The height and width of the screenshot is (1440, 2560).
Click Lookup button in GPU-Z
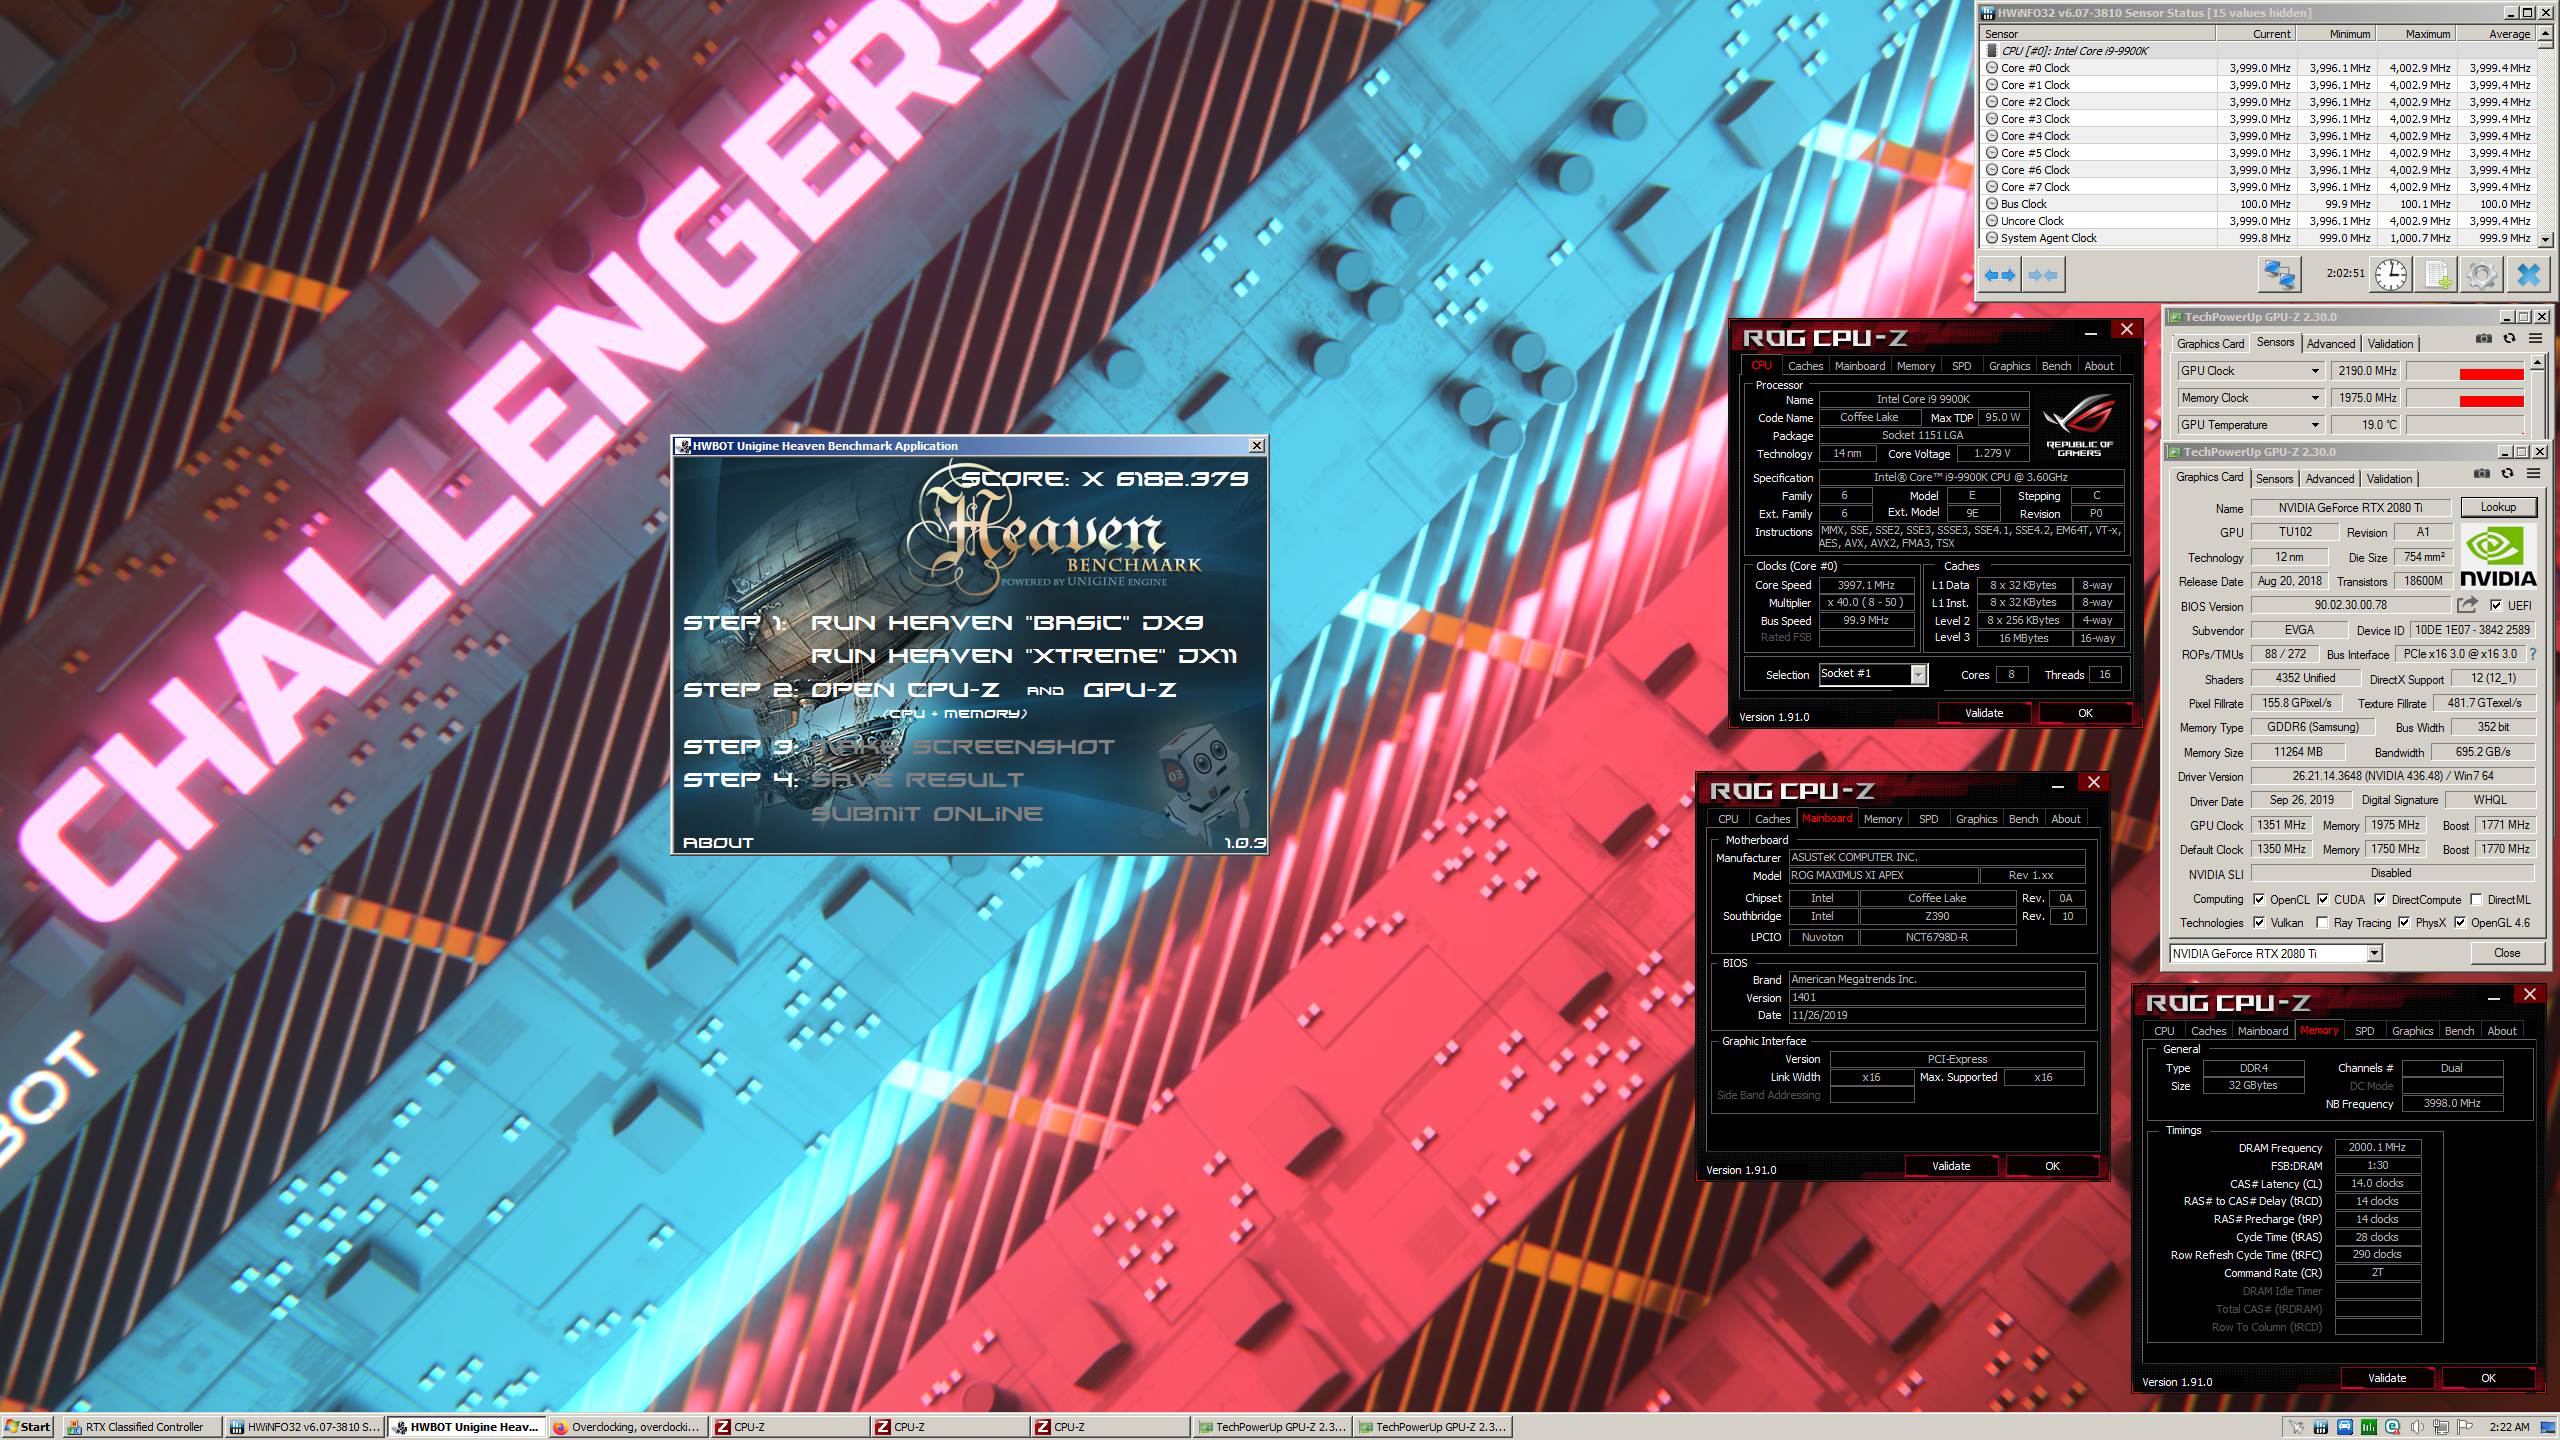tap(2498, 507)
